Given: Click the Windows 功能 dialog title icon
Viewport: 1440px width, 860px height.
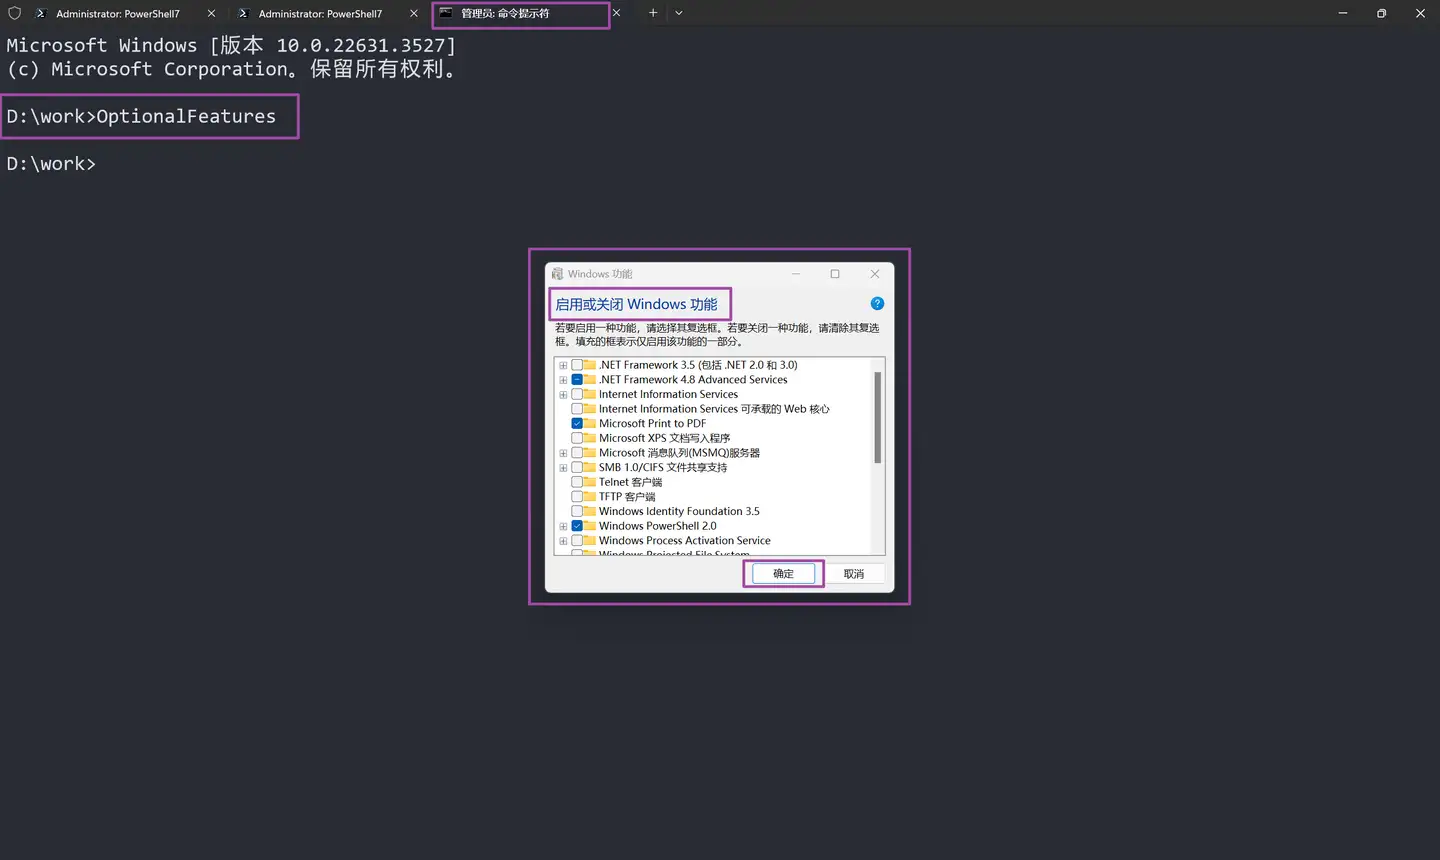Looking at the screenshot, I should pos(558,274).
